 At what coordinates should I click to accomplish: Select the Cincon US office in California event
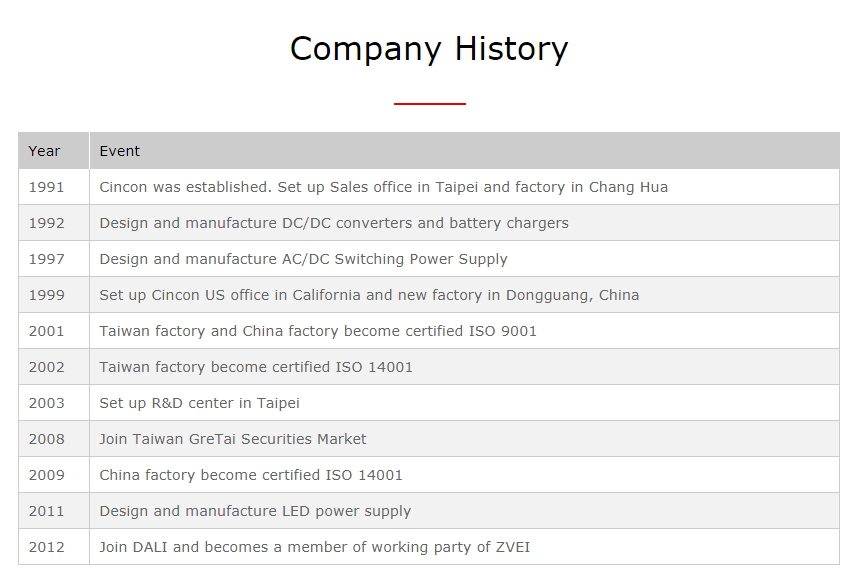[369, 296]
